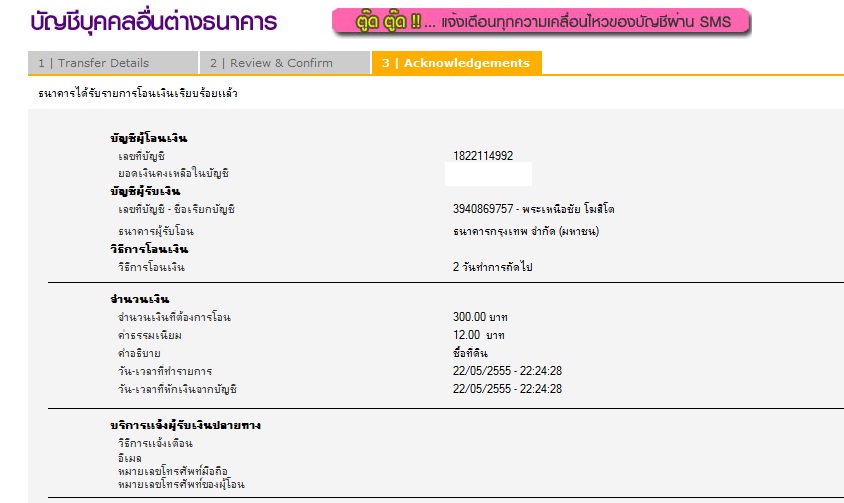Viewport: 844px width, 503px height.
Task: Click transfer method value 2 วันทำการถัดไป
Action: pos(493,267)
